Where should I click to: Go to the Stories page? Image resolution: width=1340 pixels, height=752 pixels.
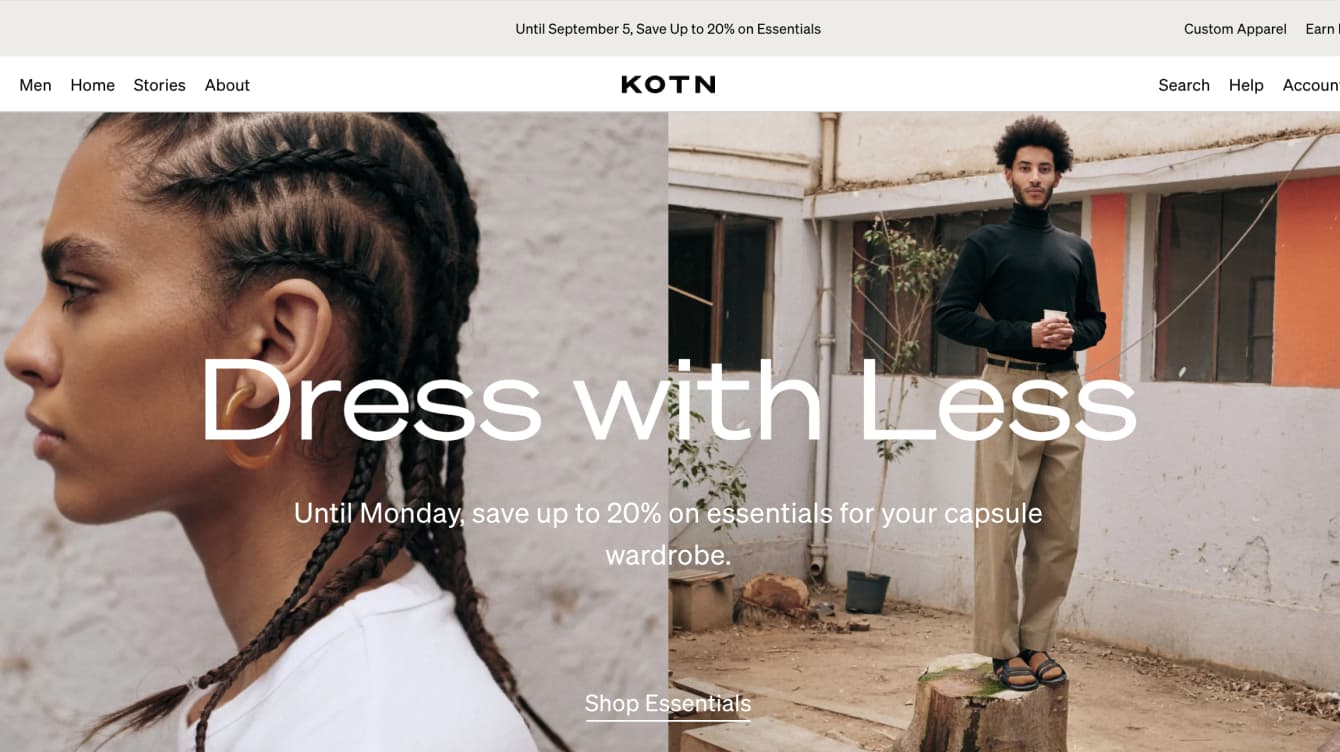159,85
